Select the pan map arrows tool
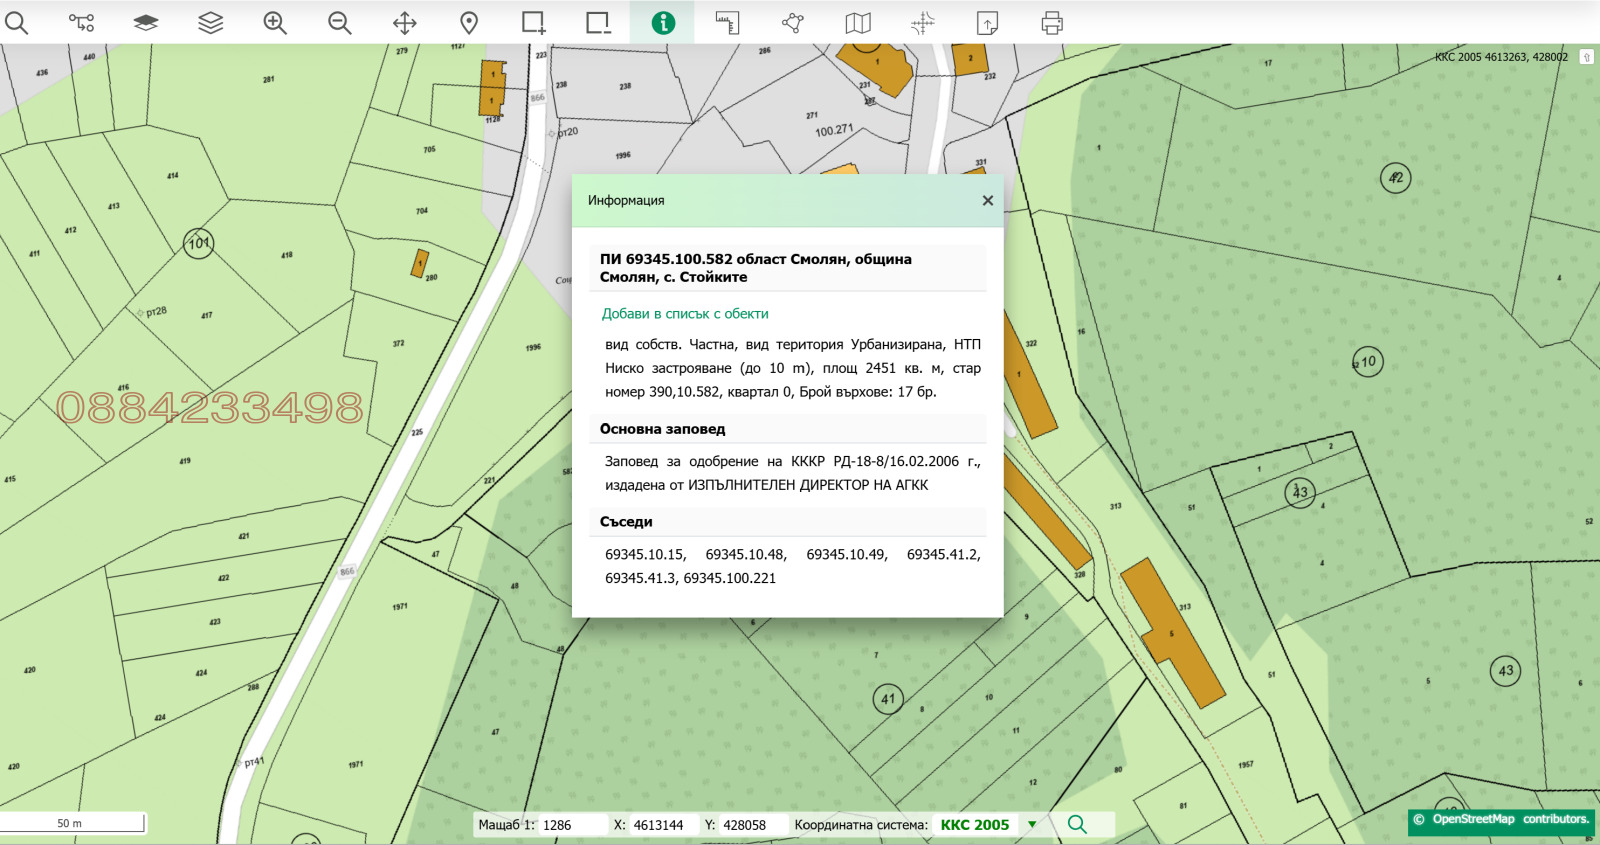 404,22
